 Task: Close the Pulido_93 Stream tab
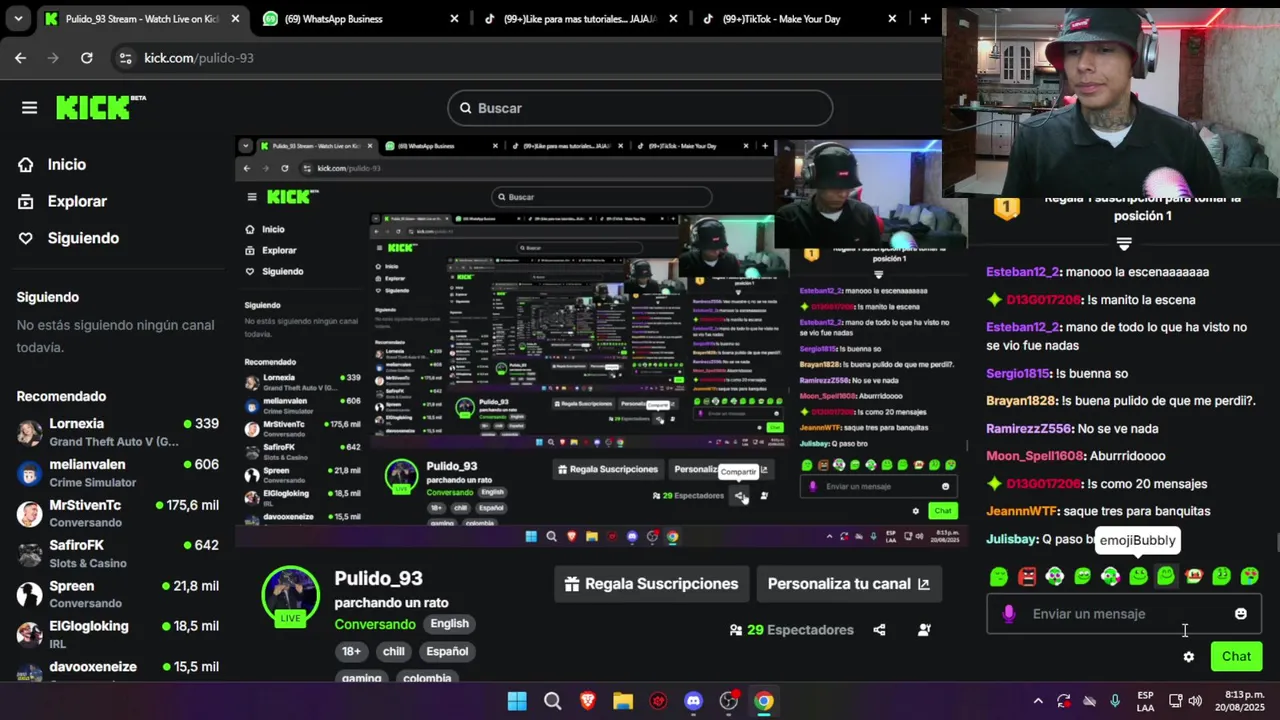235,18
